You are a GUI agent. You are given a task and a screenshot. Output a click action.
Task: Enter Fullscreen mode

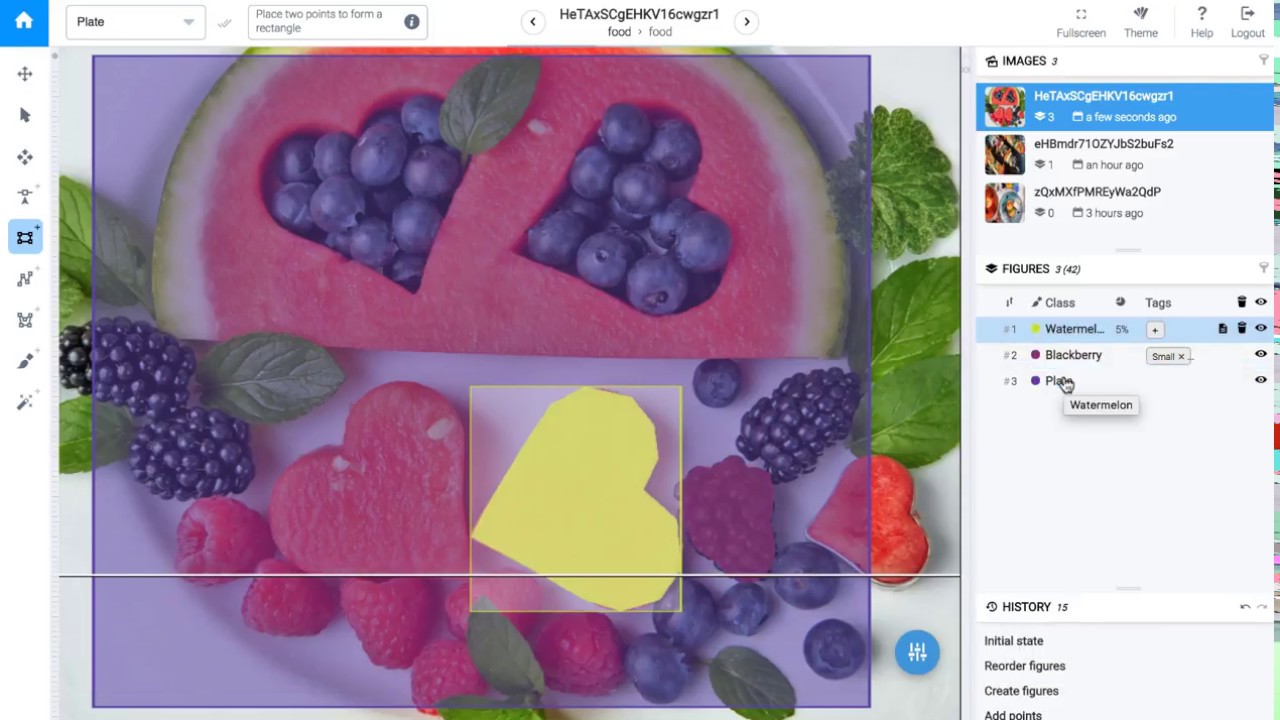coord(1081,22)
